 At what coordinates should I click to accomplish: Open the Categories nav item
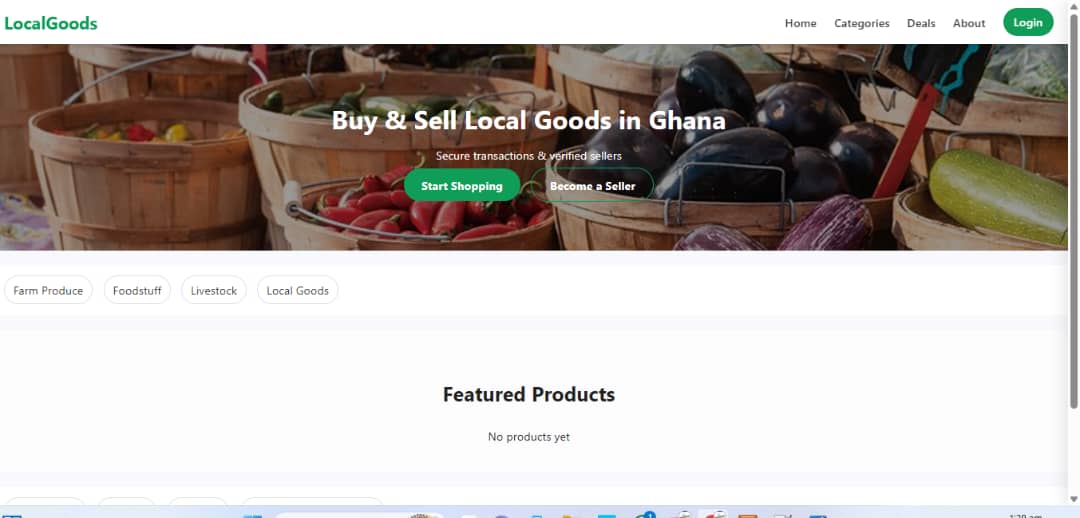[x=861, y=23]
